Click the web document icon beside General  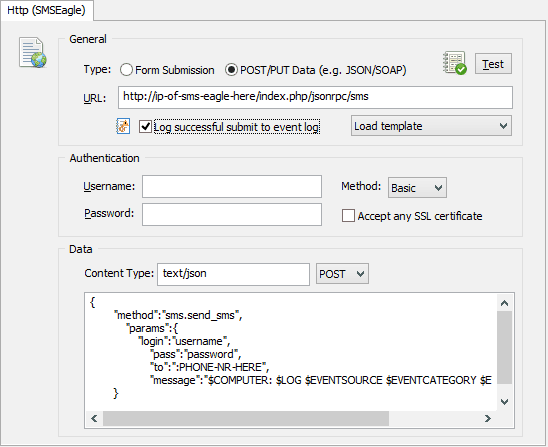[x=33, y=52]
